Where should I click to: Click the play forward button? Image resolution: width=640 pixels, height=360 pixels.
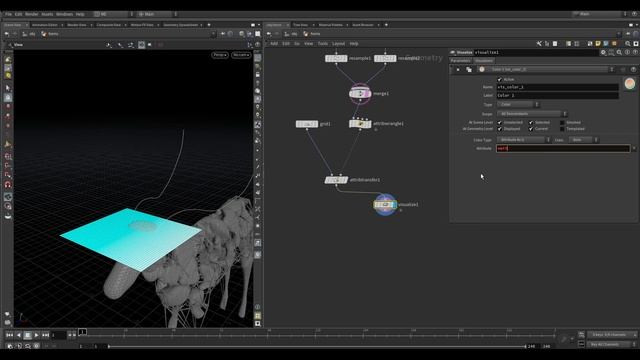36,335
